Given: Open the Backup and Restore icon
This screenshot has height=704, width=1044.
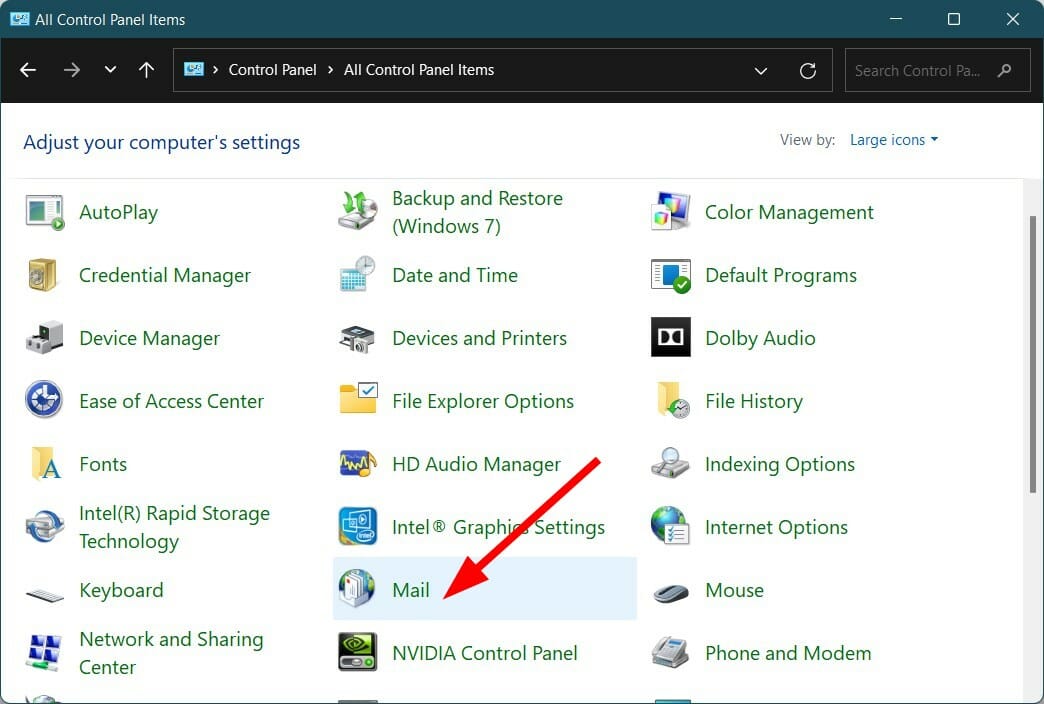Looking at the screenshot, I should point(358,210).
